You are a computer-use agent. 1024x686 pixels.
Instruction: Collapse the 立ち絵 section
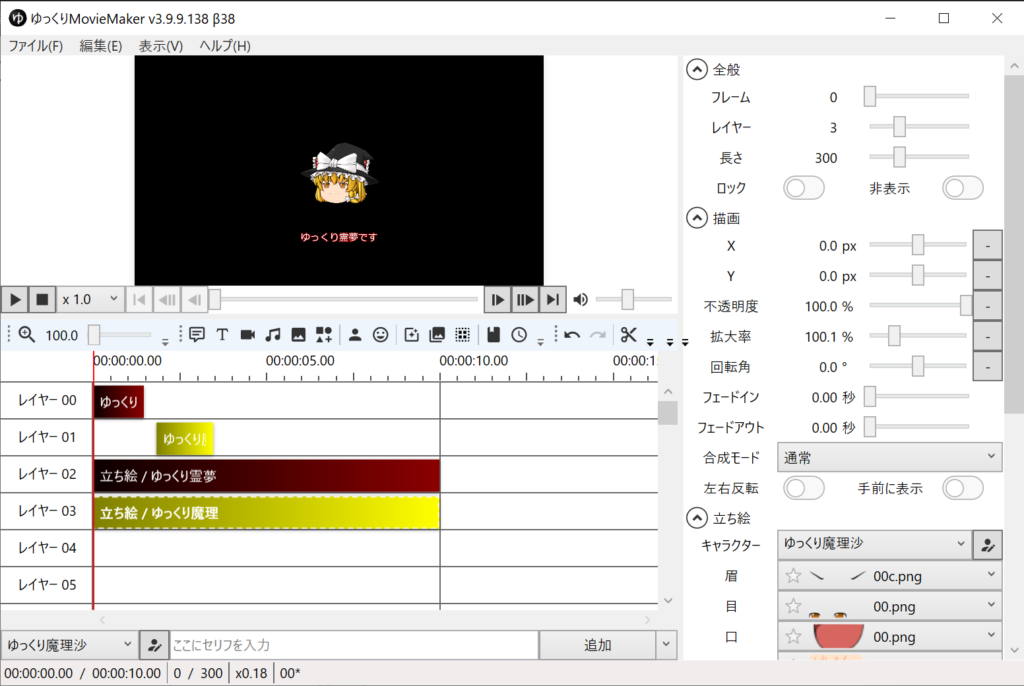pos(697,518)
